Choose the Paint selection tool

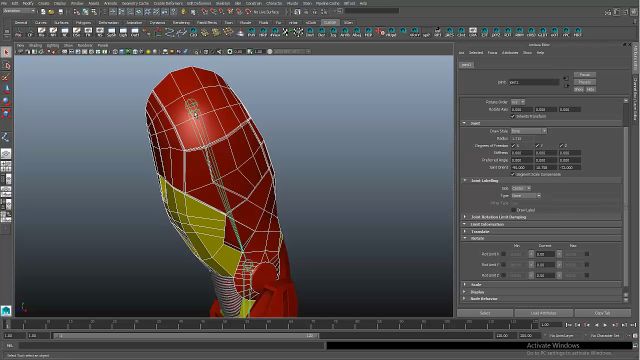point(6,78)
